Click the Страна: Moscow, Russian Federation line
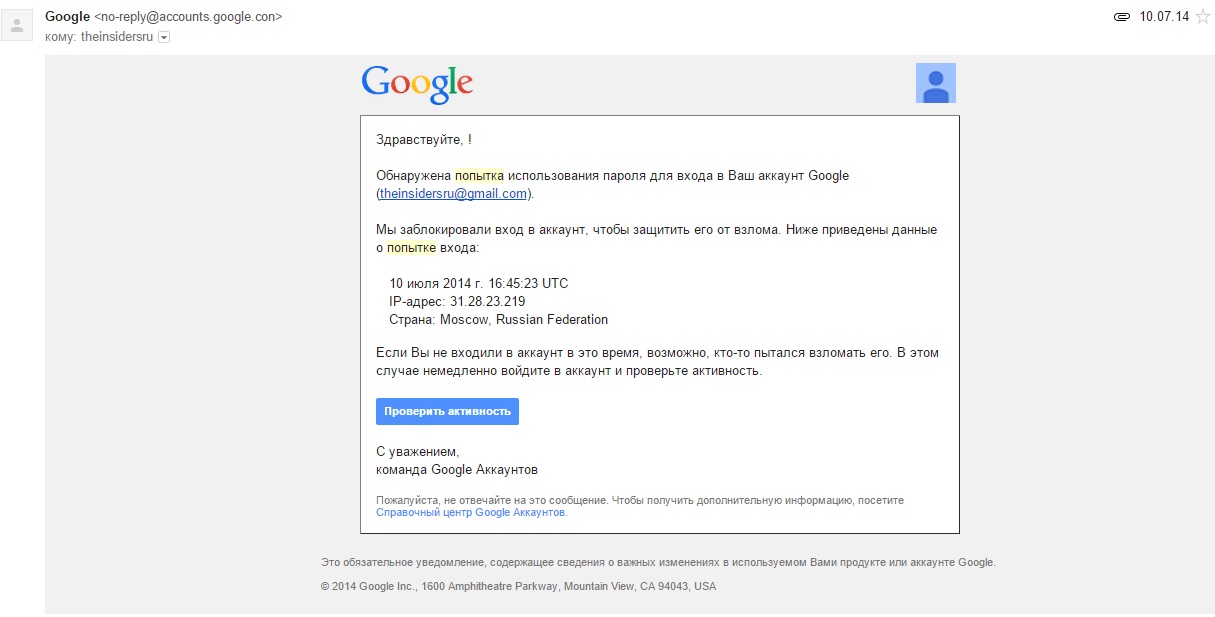The width and height of the screenshot is (1215, 617). pyautogui.click(x=498, y=320)
